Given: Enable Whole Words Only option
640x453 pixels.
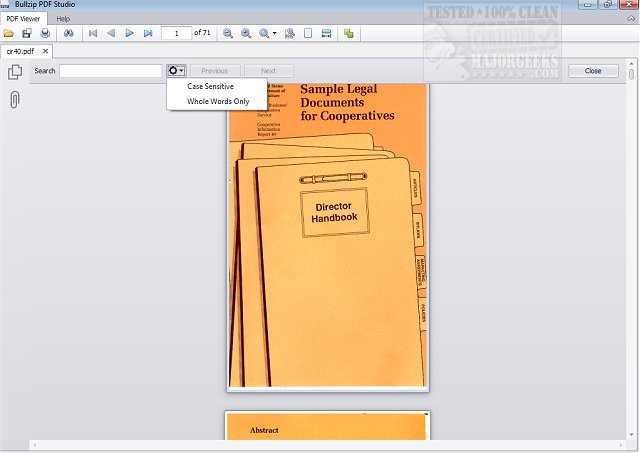Looking at the screenshot, I should point(218,102).
